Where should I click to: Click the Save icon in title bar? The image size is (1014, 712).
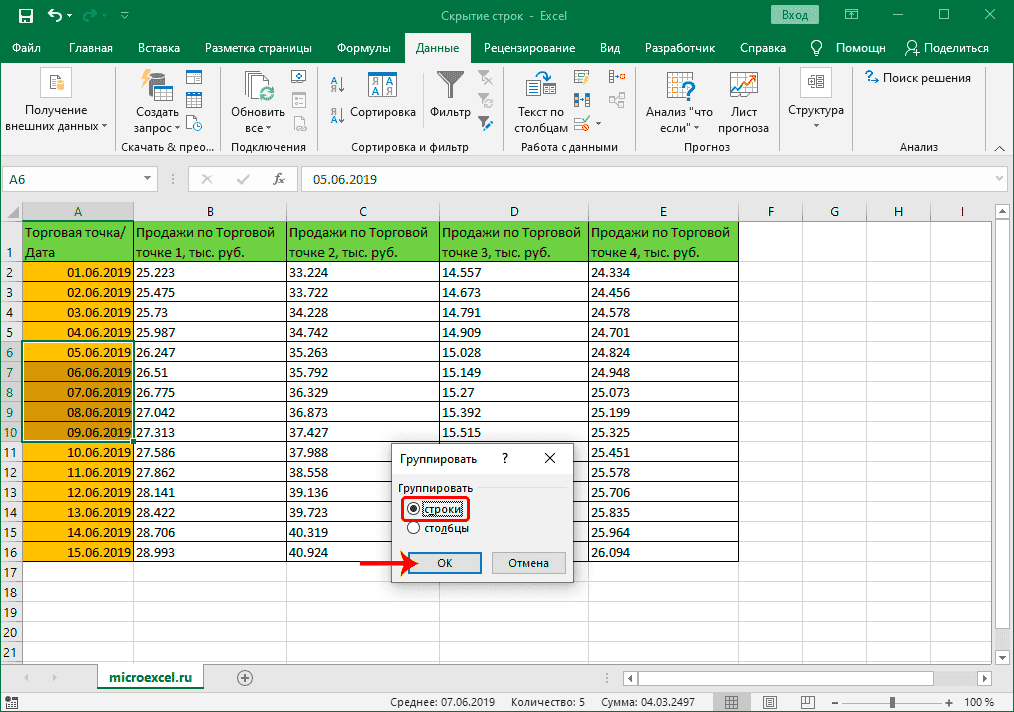coord(25,16)
